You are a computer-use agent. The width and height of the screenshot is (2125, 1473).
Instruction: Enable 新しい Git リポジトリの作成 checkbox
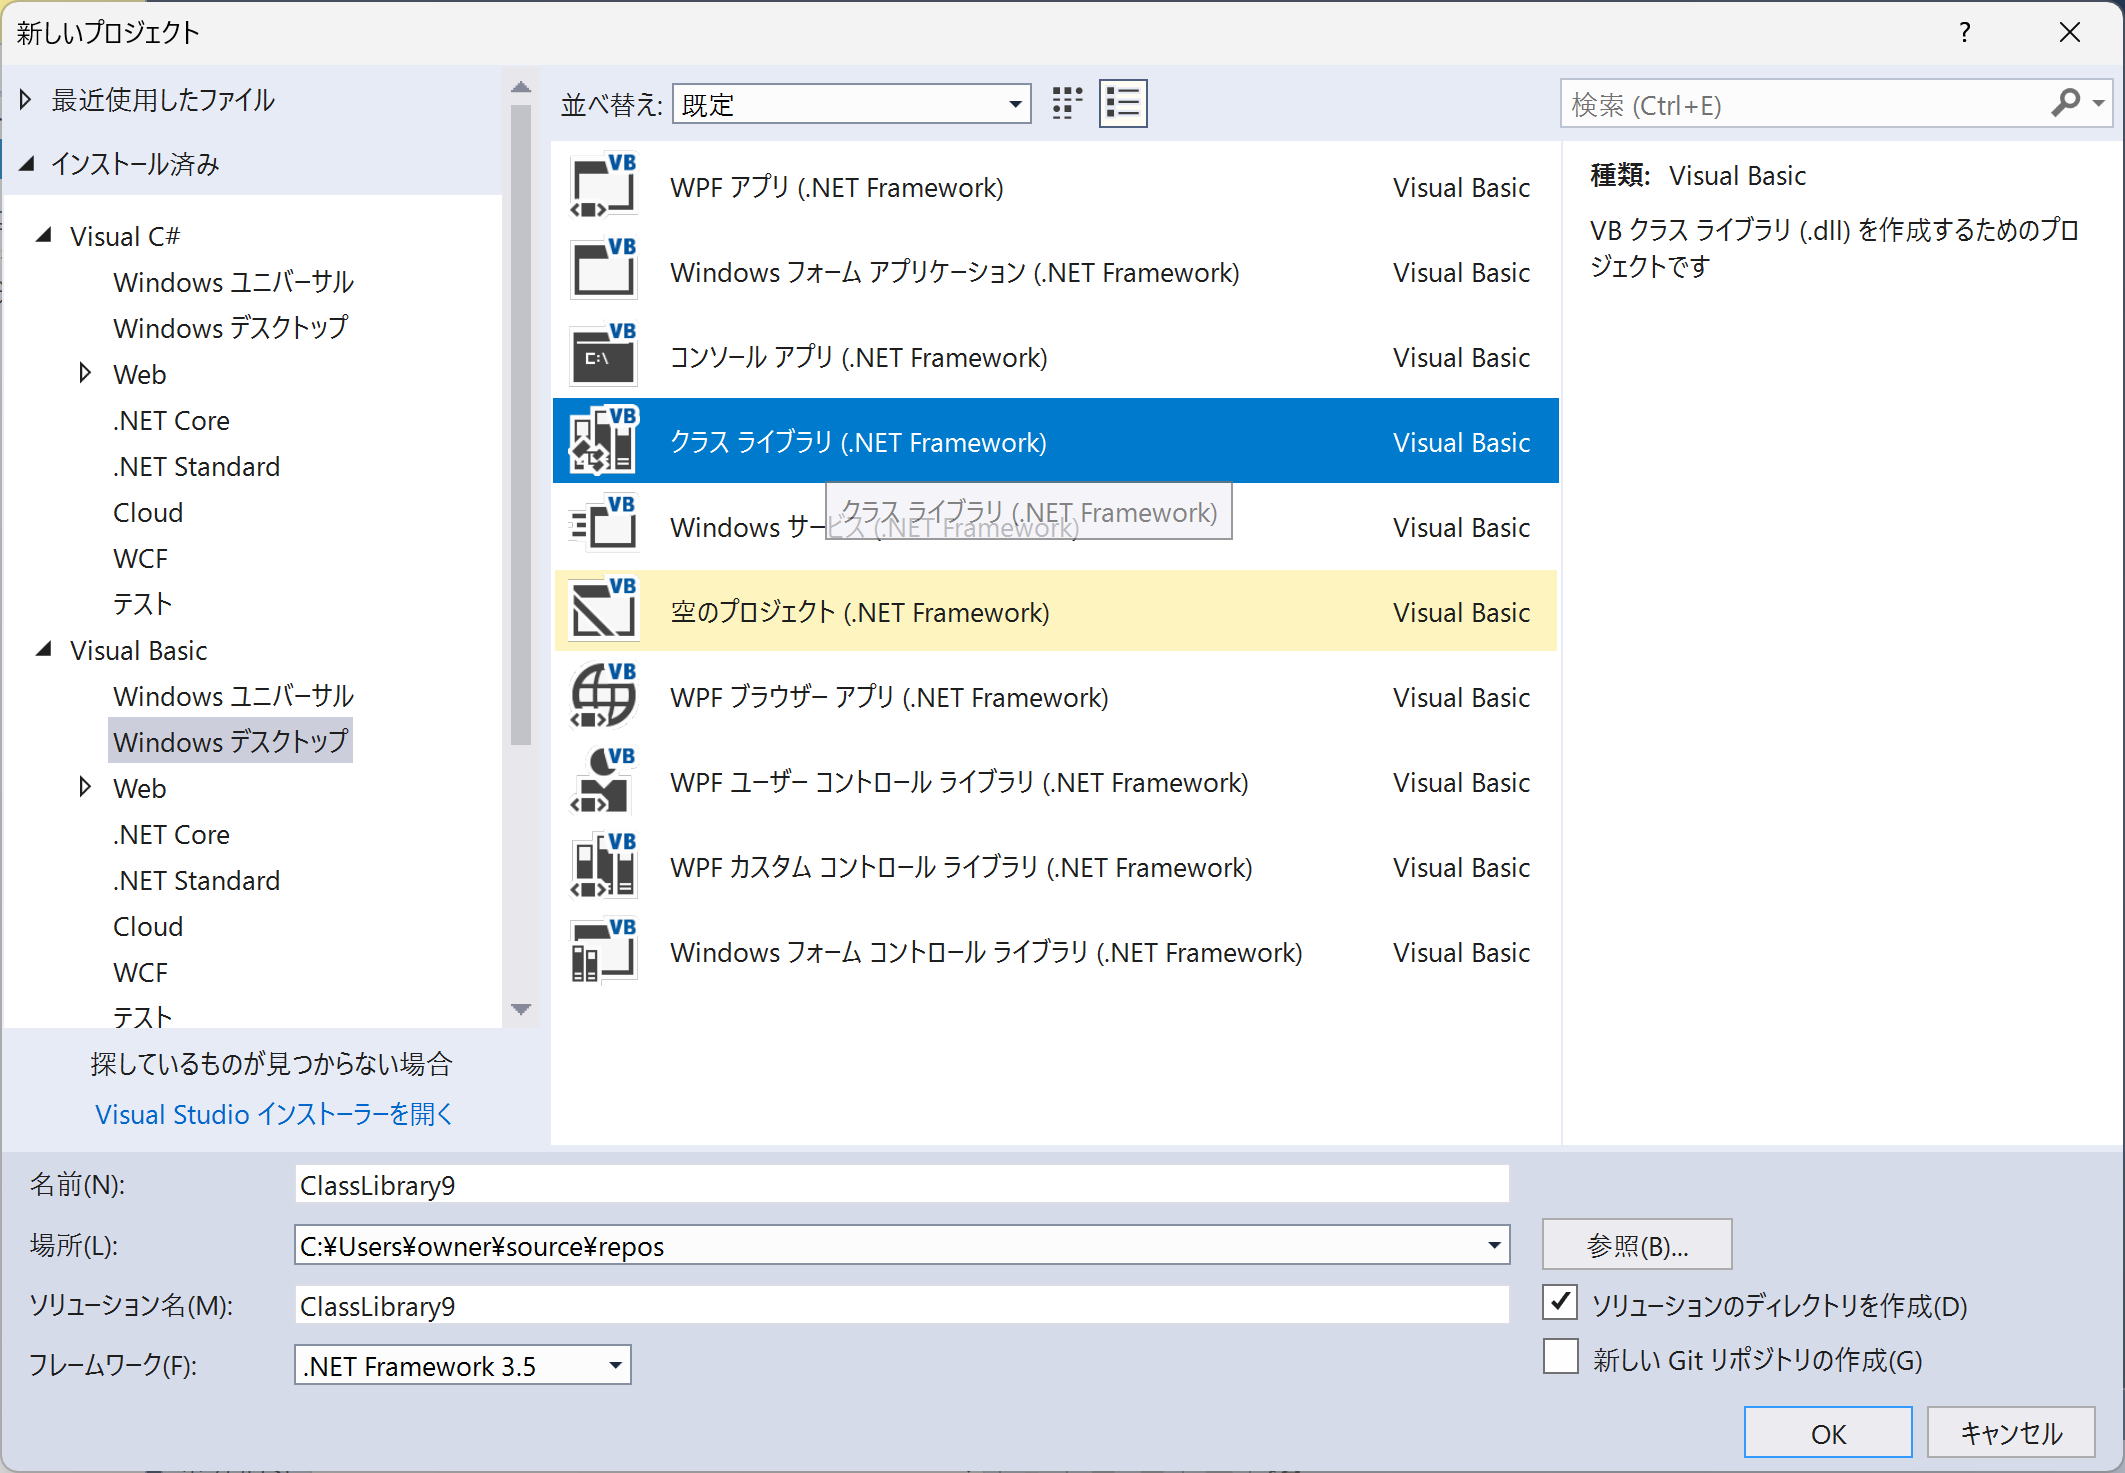pos(1560,1357)
